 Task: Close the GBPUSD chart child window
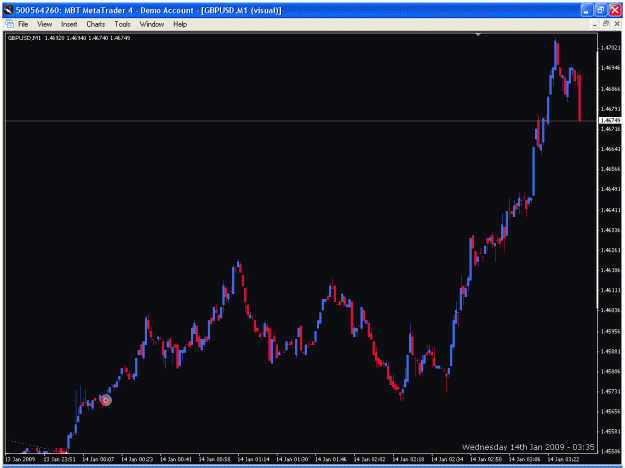click(x=616, y=24)
